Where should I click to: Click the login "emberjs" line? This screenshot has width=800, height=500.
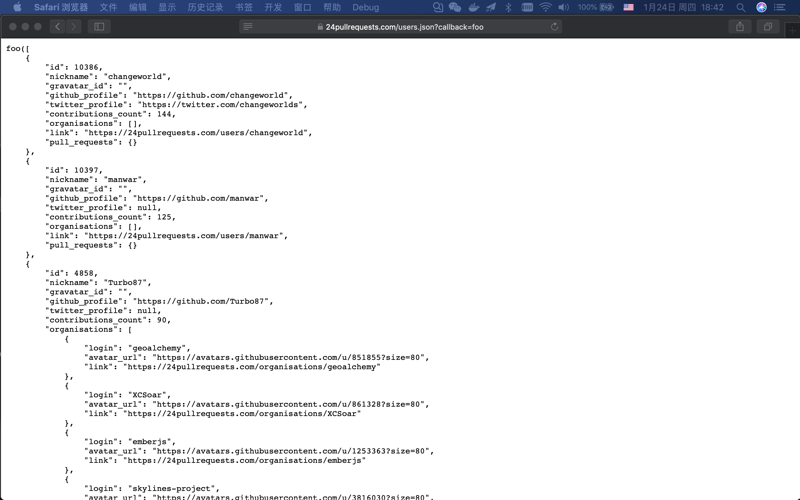coord(130,442)
